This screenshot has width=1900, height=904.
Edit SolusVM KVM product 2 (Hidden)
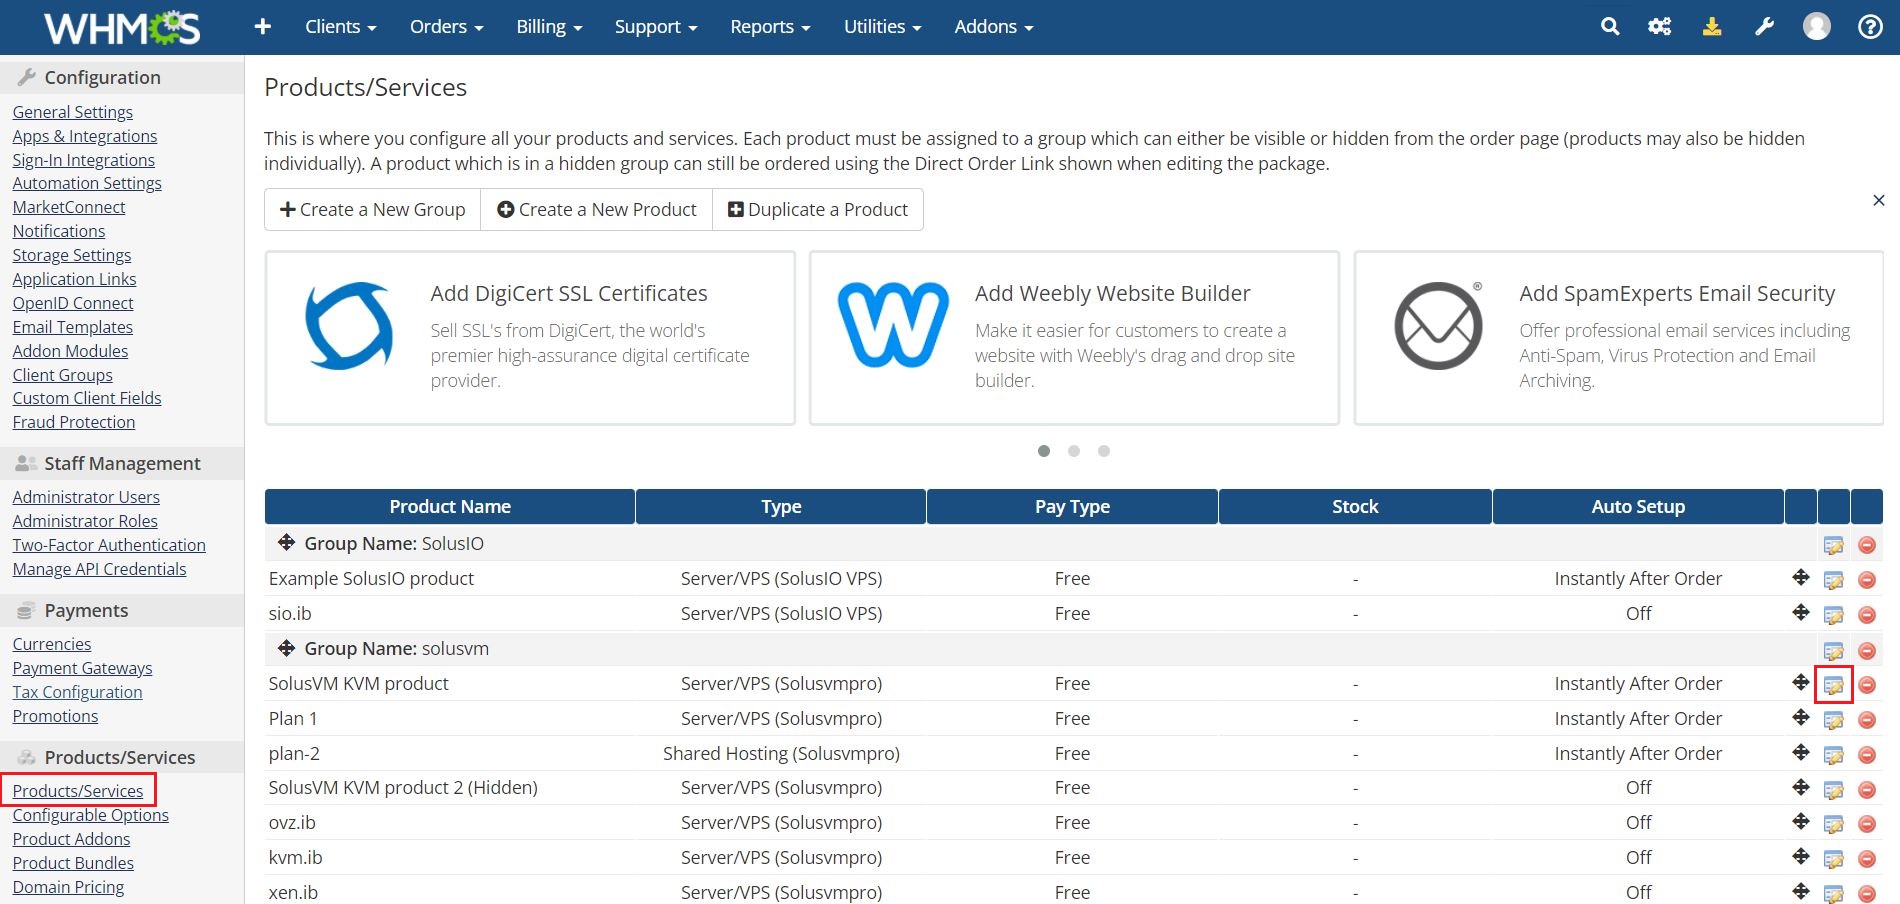1833,790
